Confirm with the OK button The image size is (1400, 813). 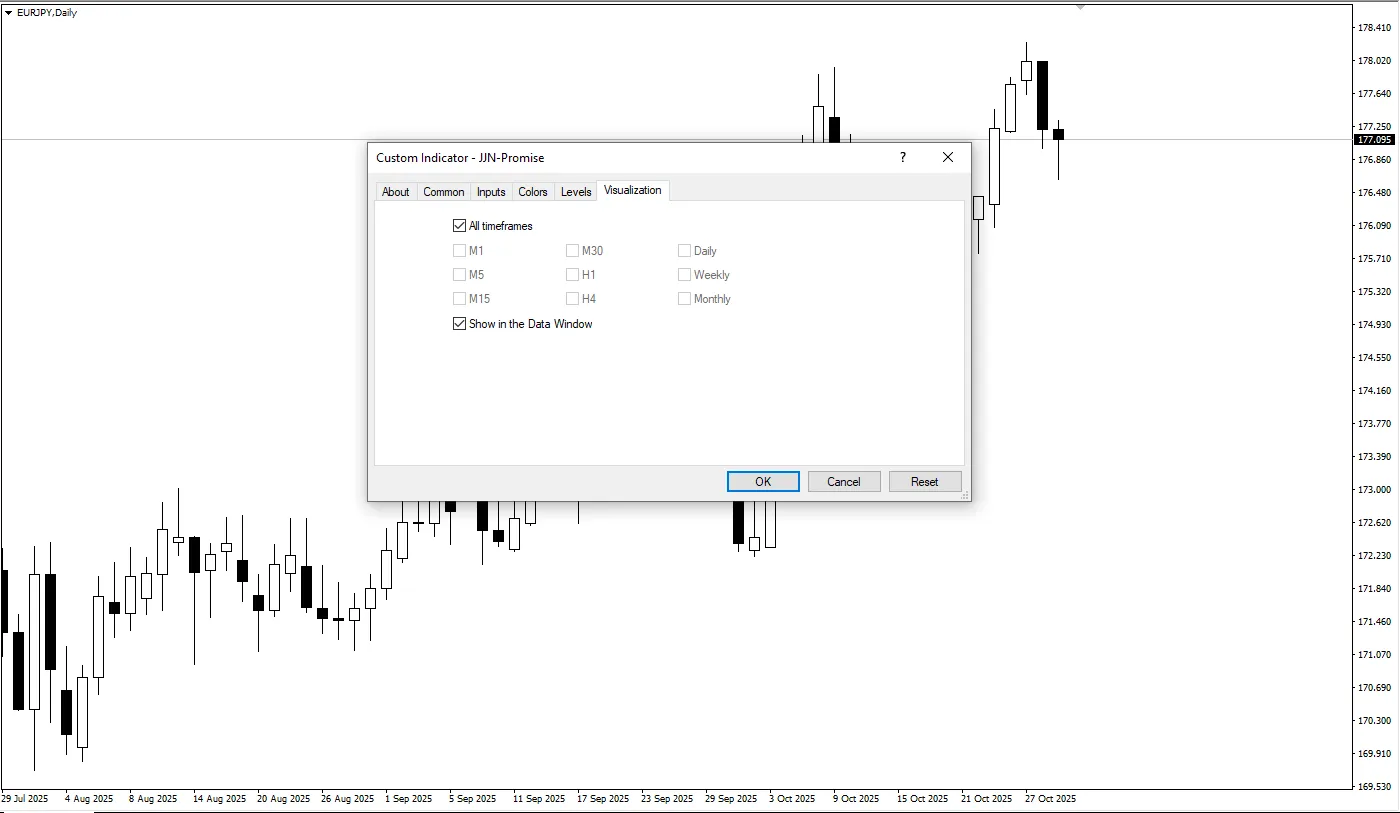[763, 481]
